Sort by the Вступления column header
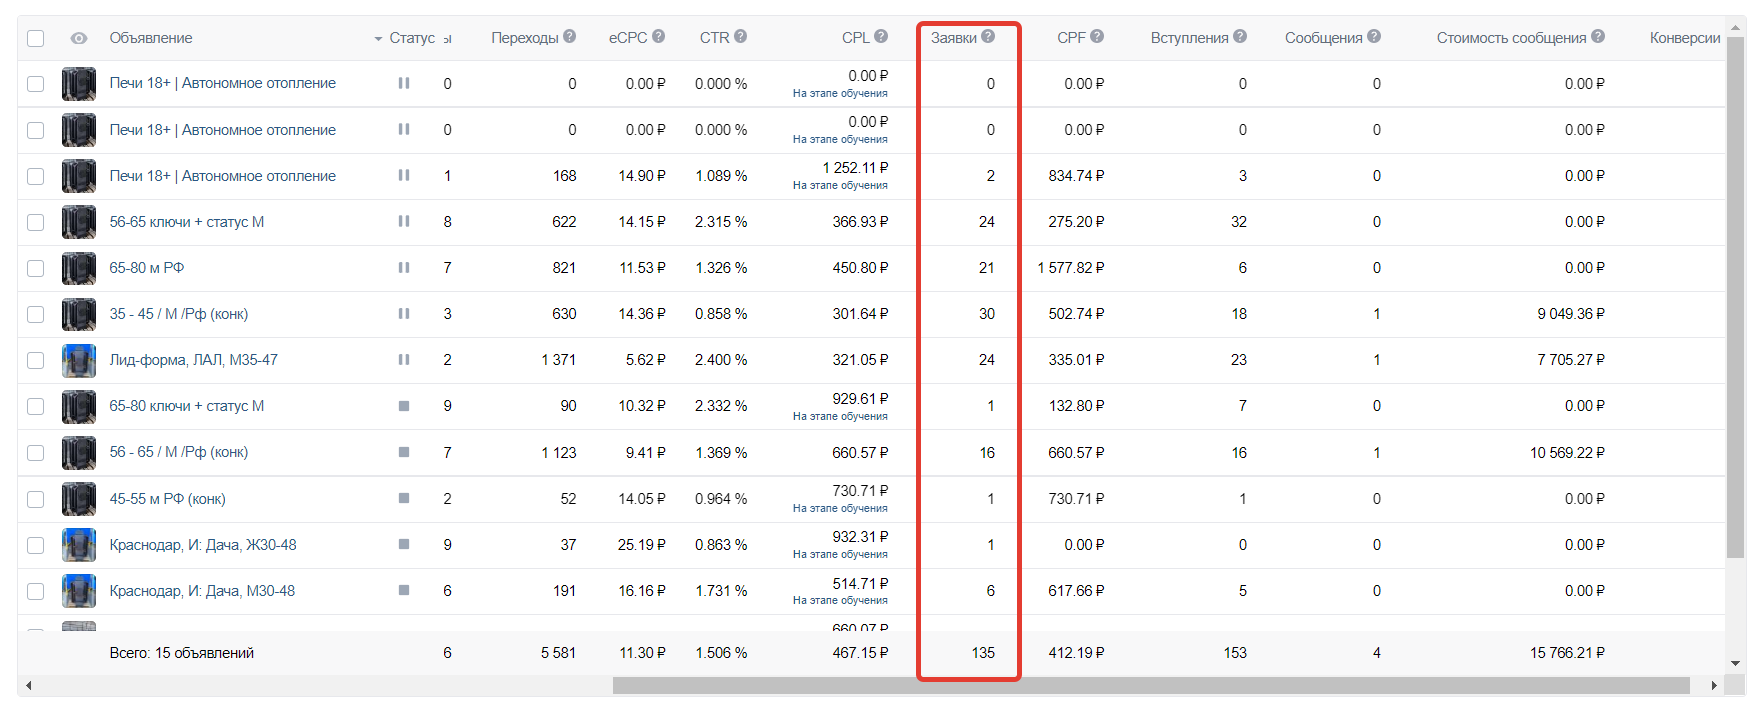 pos(1189,38)
